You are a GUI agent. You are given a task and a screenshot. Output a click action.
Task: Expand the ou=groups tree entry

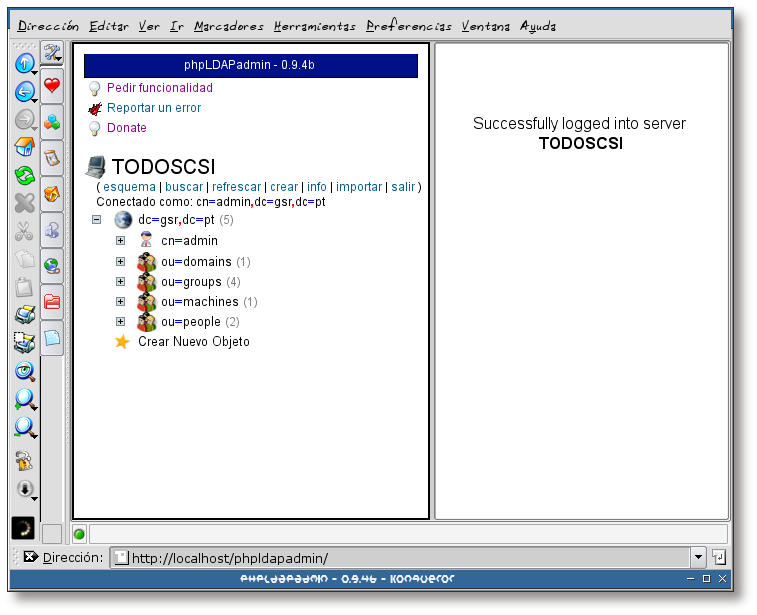click(120, 282)
